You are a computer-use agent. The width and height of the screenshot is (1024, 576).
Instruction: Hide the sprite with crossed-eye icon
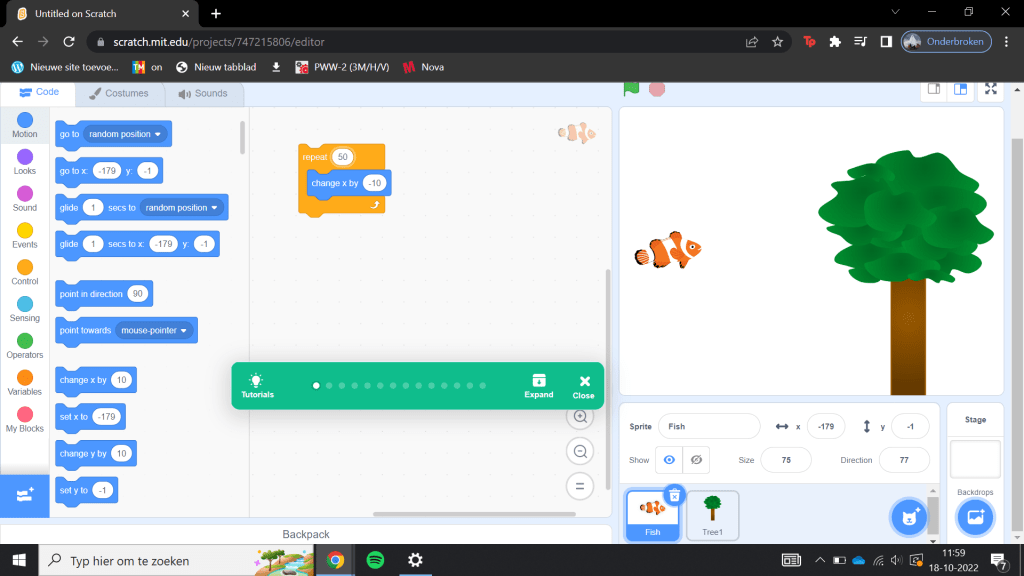click(696, 460)
